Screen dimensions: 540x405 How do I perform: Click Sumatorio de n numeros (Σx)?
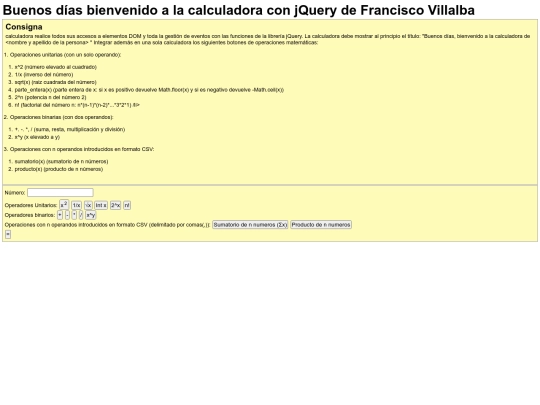(250, 225)
